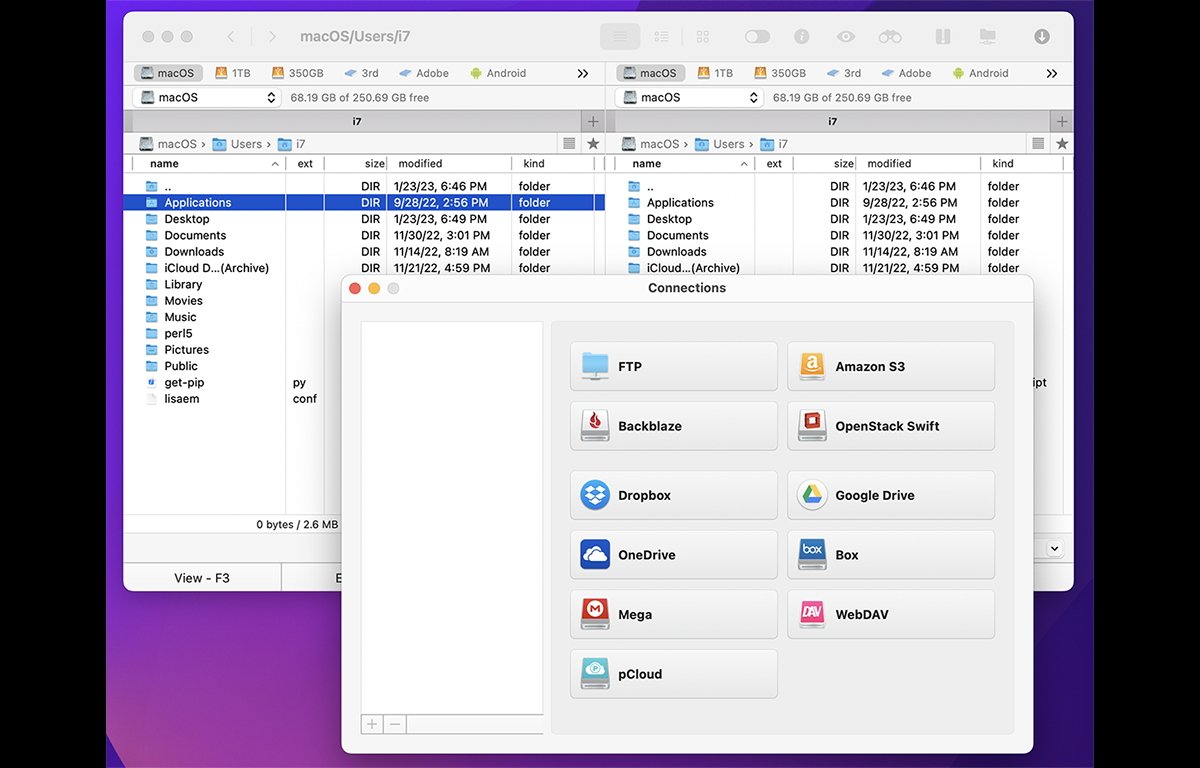Image resolution: width=1200 pixels, height=768 pixels.
Task: Toggle the hidden files switch in toolbar
Action: point(757,37)
